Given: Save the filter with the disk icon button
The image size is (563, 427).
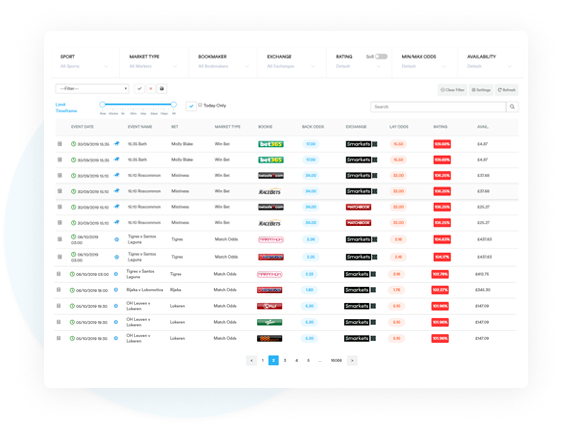Looking at the screenshot, I should pyautogui.click(x=162, y=89).
